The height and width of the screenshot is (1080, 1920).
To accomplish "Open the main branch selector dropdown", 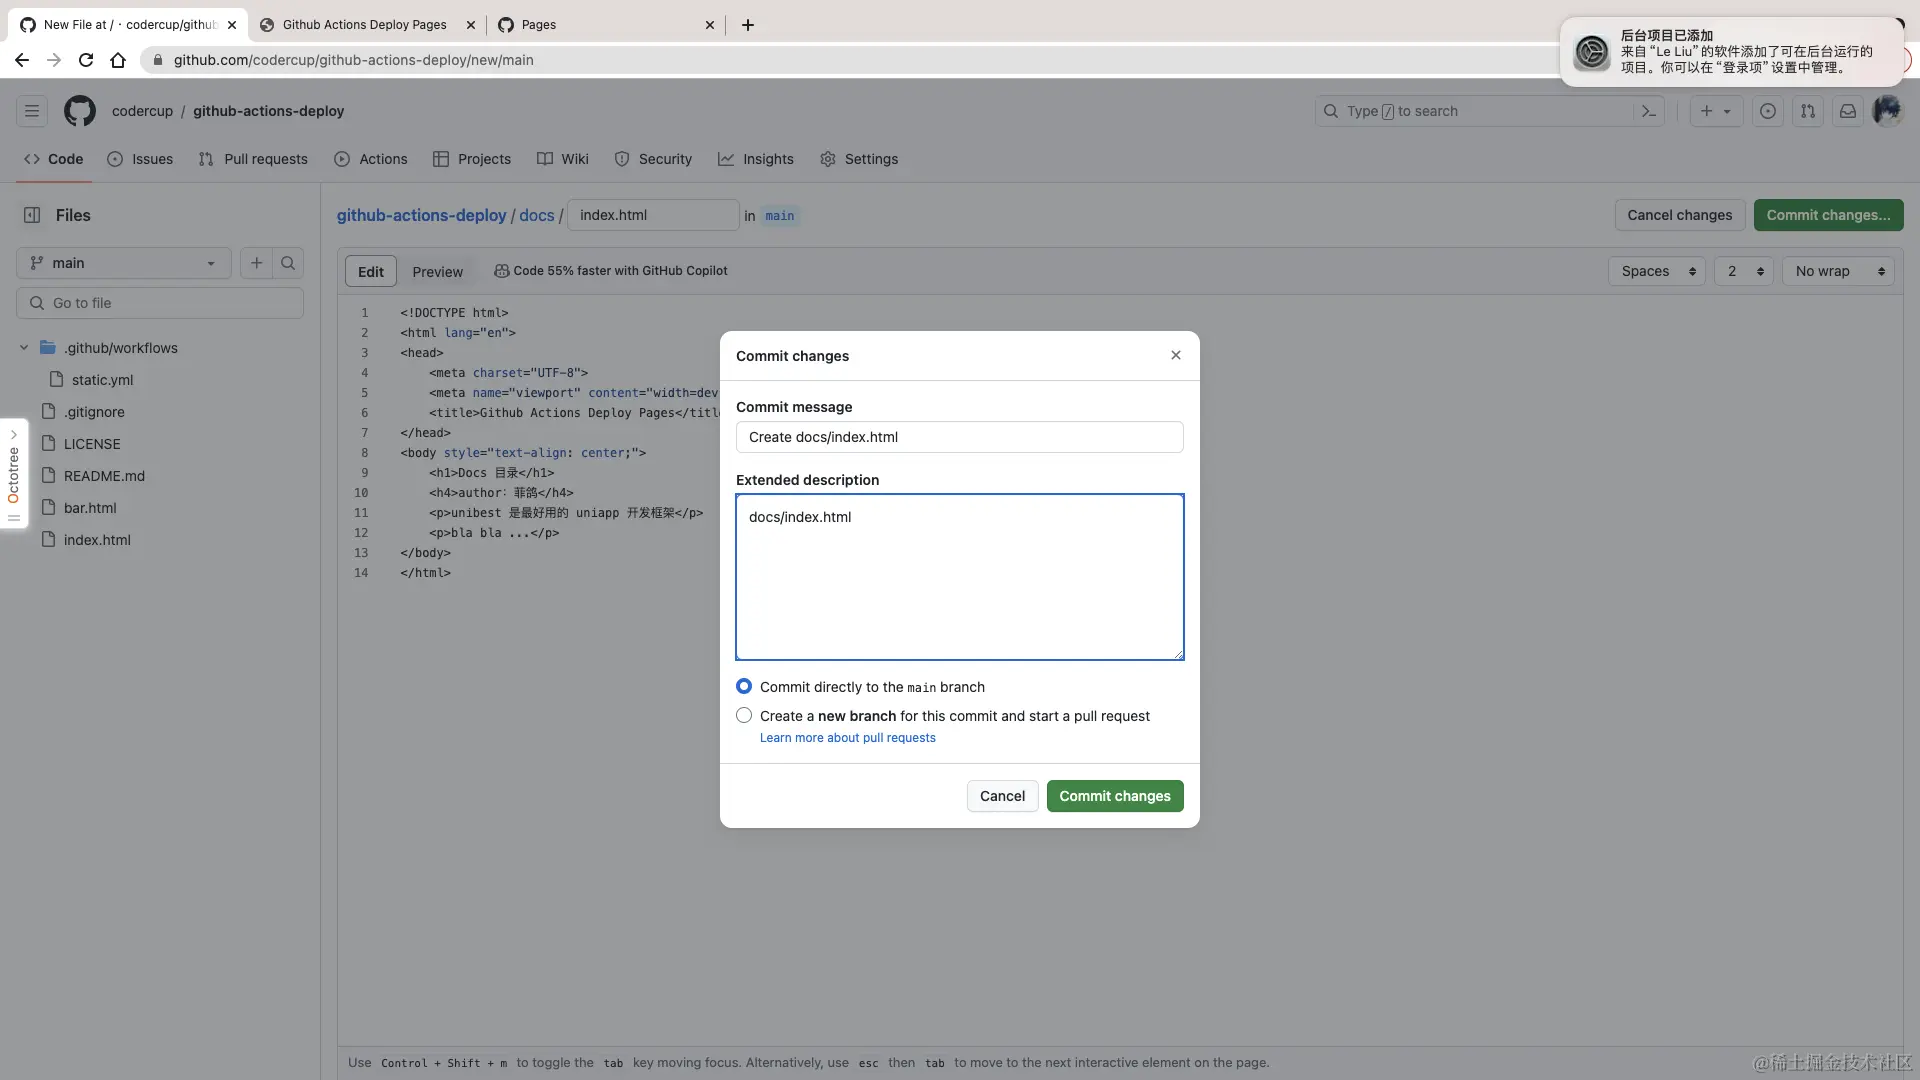I will click(124, 263).
